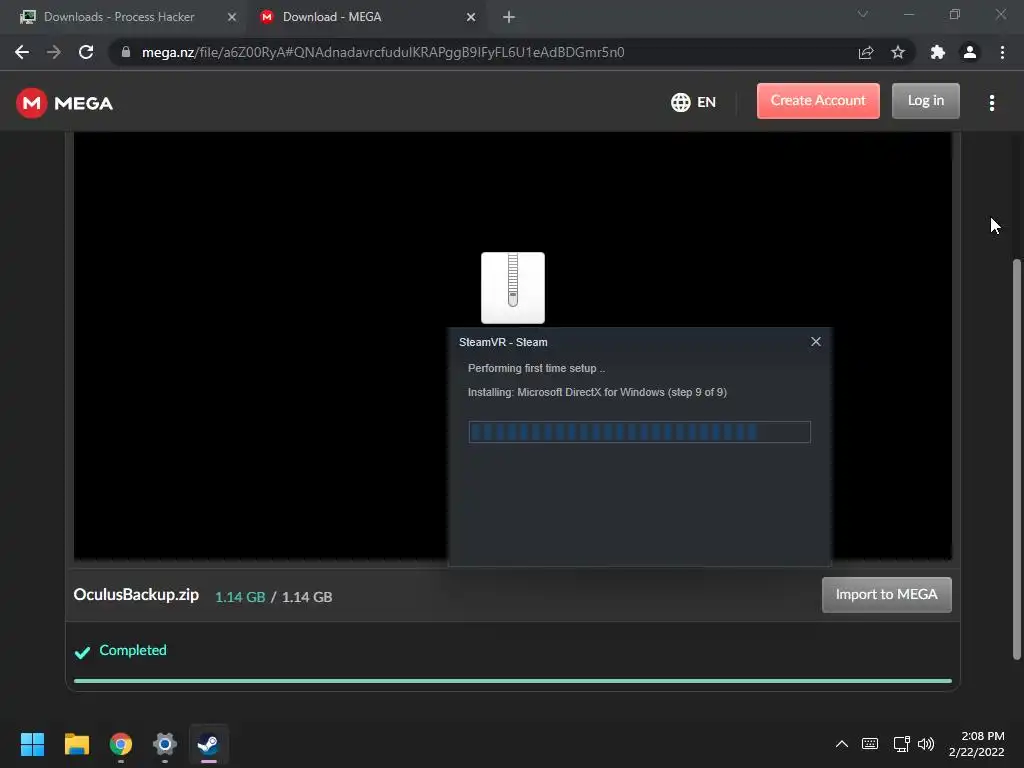Click the SteamVR - Steam dialog title

[503, 342]
